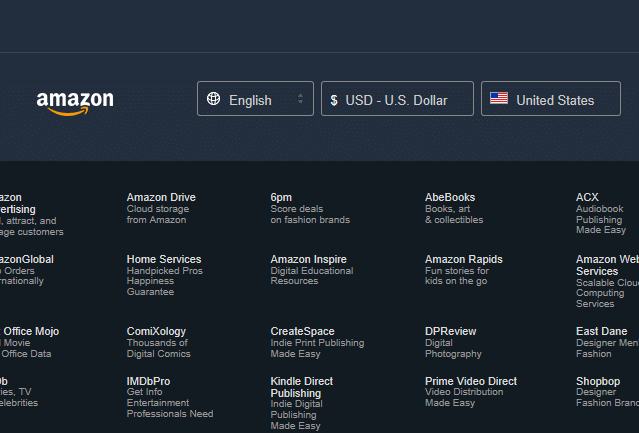639x433 pixels.
Task: Select the Home Services link
Action: pyautogui.click(x=164, y=260)
